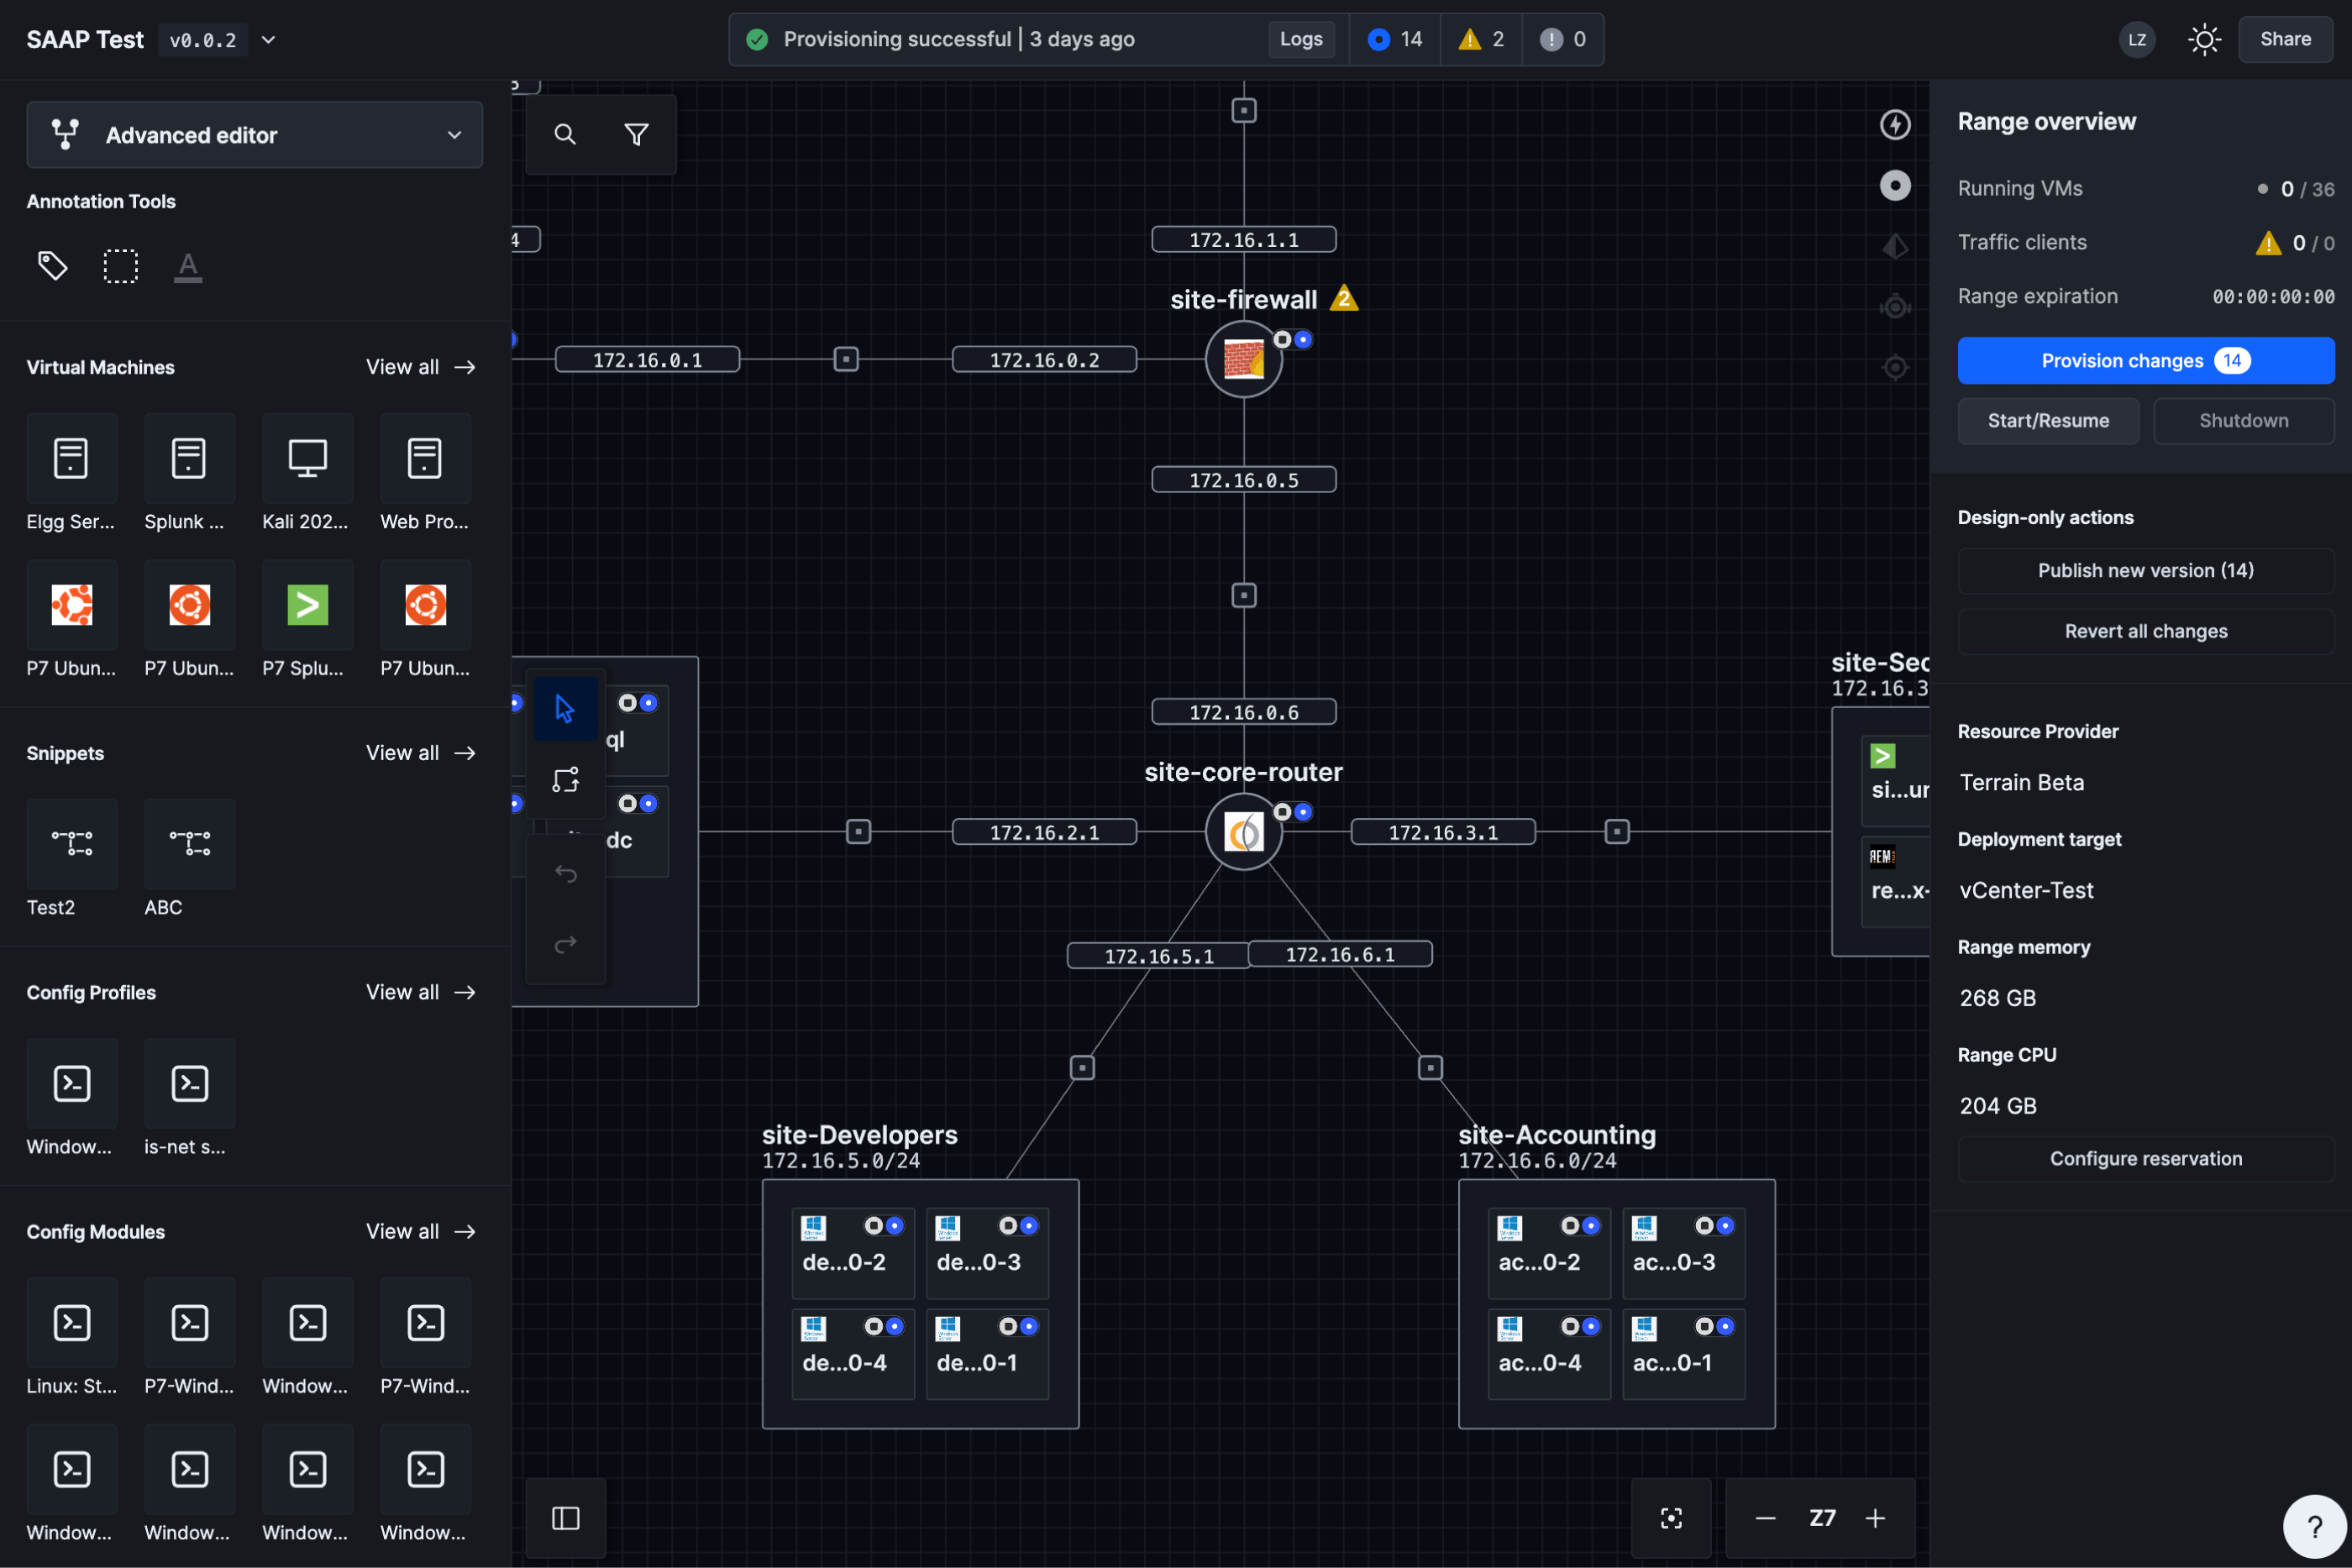Viewport: 2352px width, 1568px height.
Task: Choose the connection draw tool
Action: pyautogui.click(x=565, y=780)
